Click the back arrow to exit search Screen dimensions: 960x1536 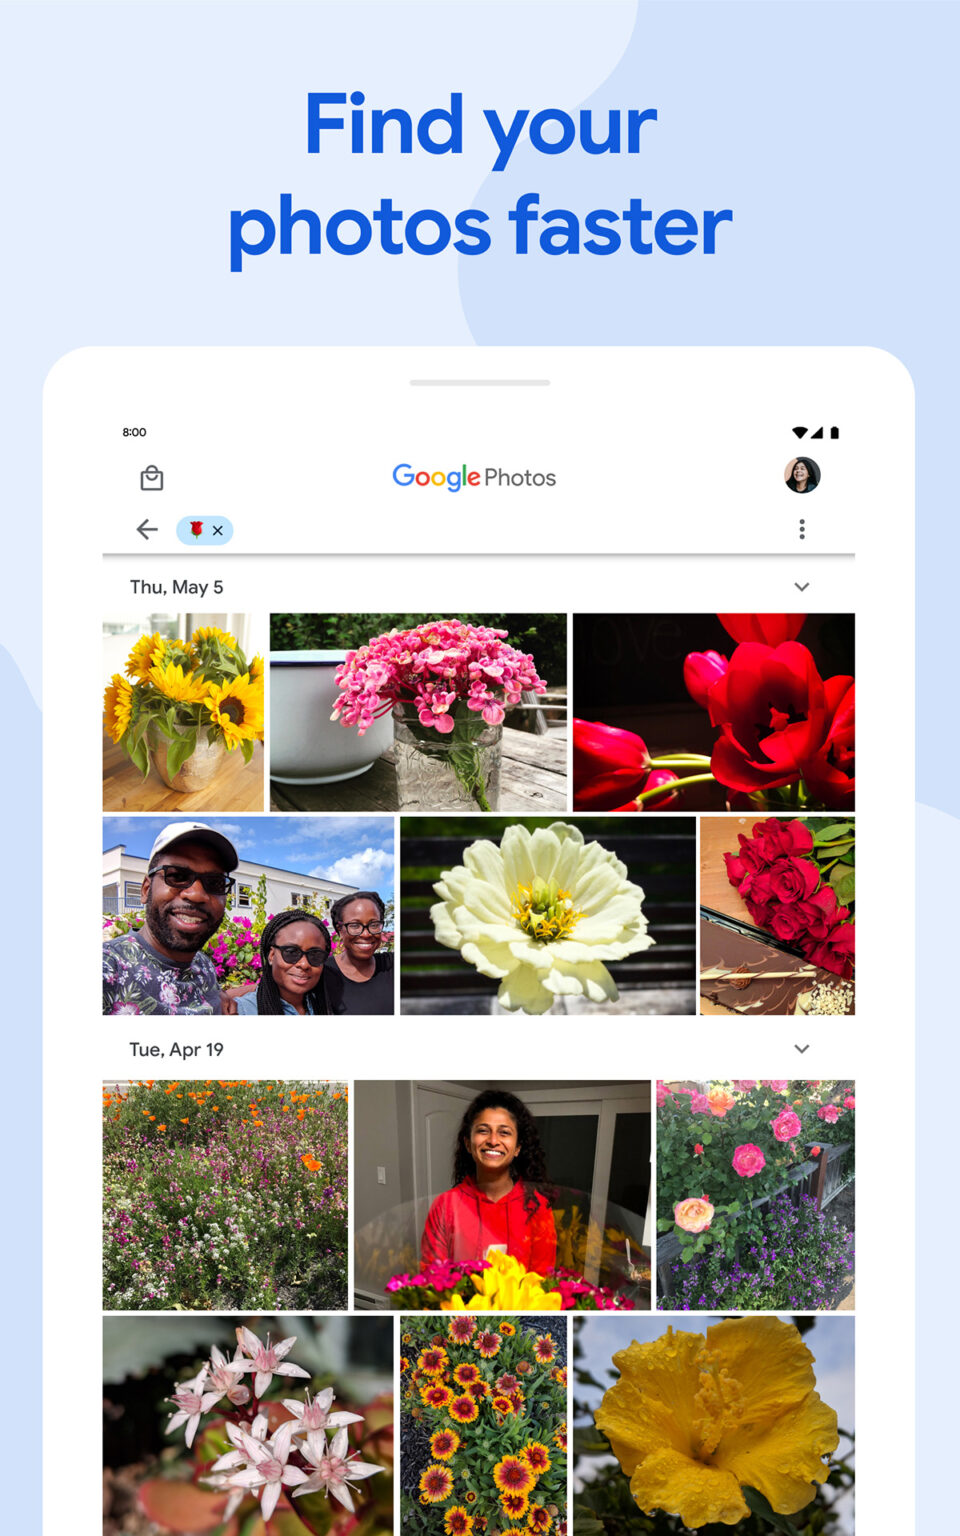145,530
